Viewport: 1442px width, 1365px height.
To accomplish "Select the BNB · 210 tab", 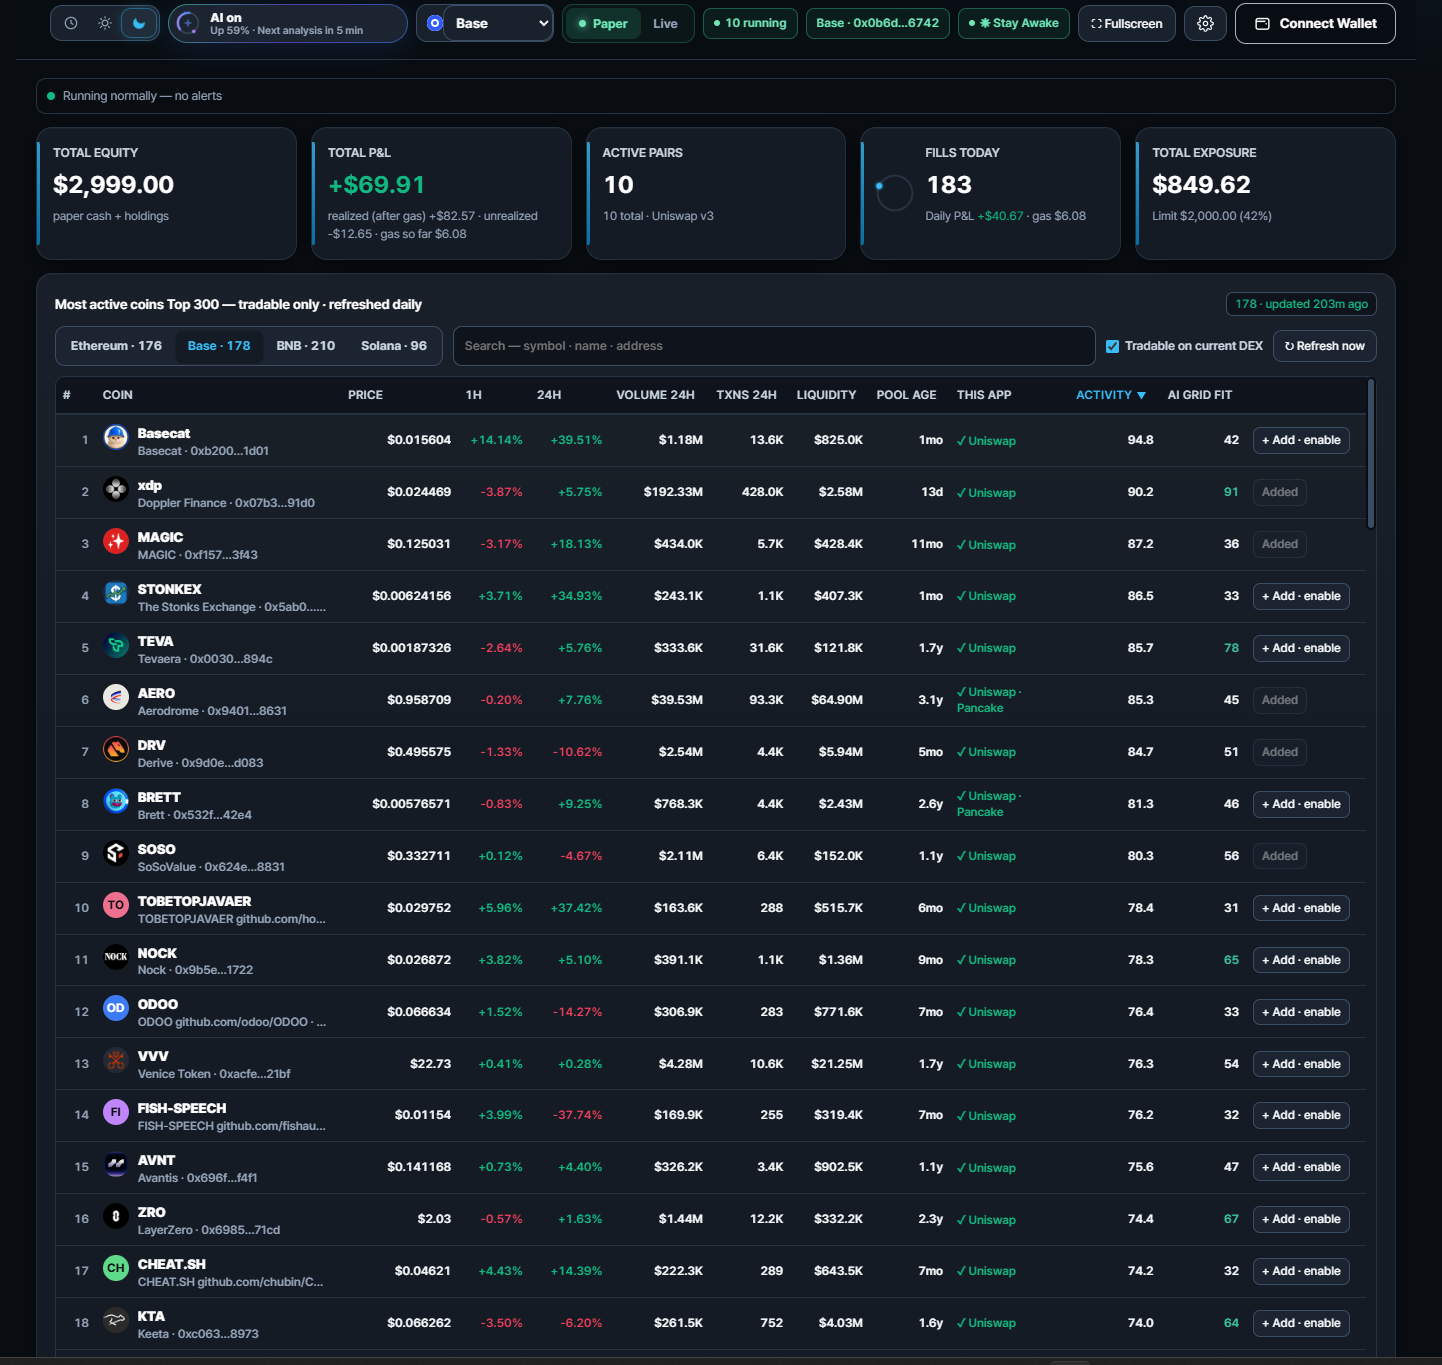I will pyautogui.click(x=306, y=346).
